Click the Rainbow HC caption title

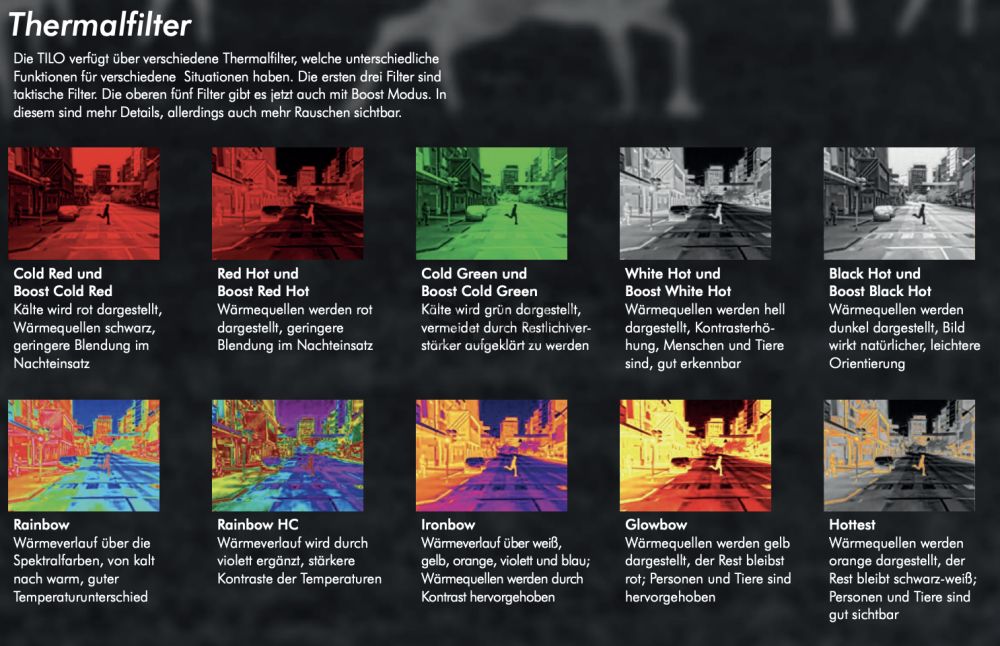click(x=258, y=525)
